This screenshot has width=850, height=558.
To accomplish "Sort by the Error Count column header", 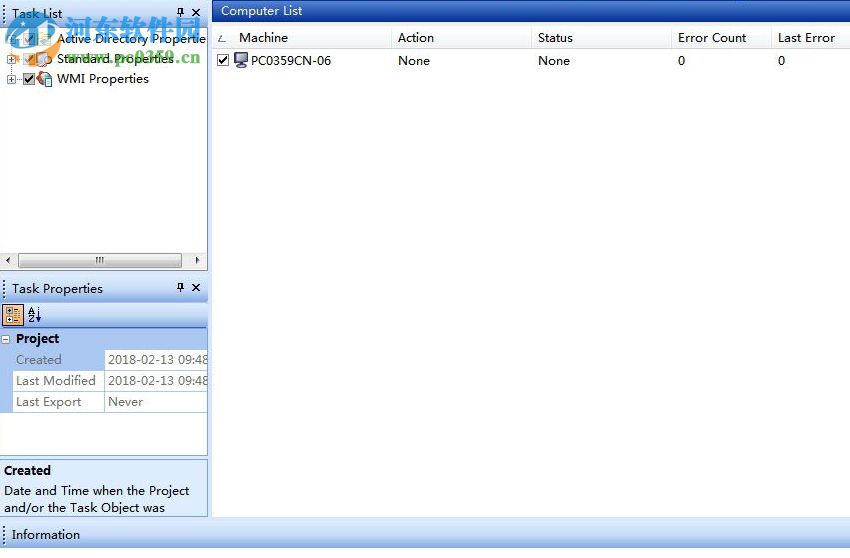I will click(x=722, y=37).
